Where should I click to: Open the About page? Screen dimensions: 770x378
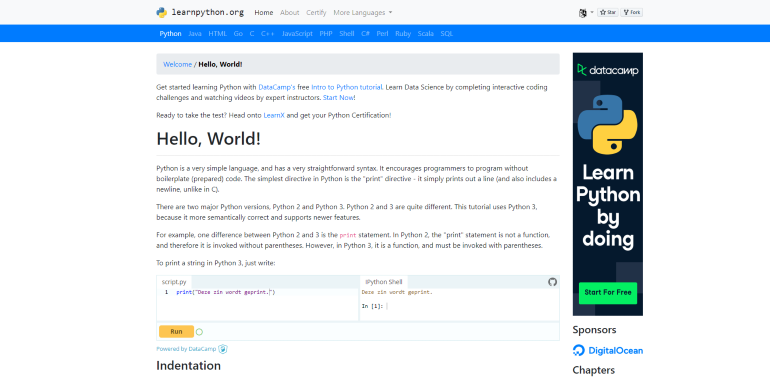click(x=290, y=13)
